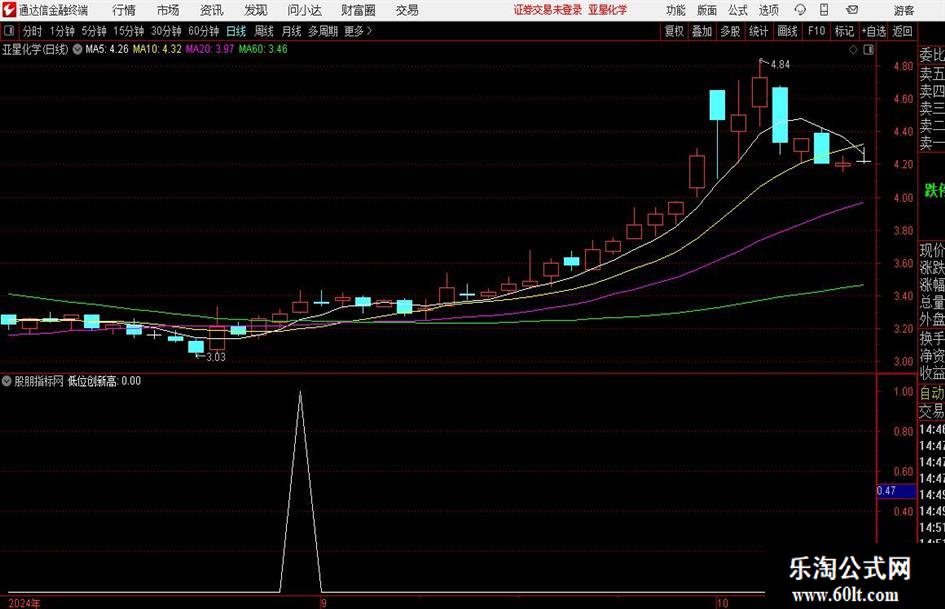Screen dimensions: 945x609
Task: Click the Tongdaxin red logo icon
Action: coord(10,10)
